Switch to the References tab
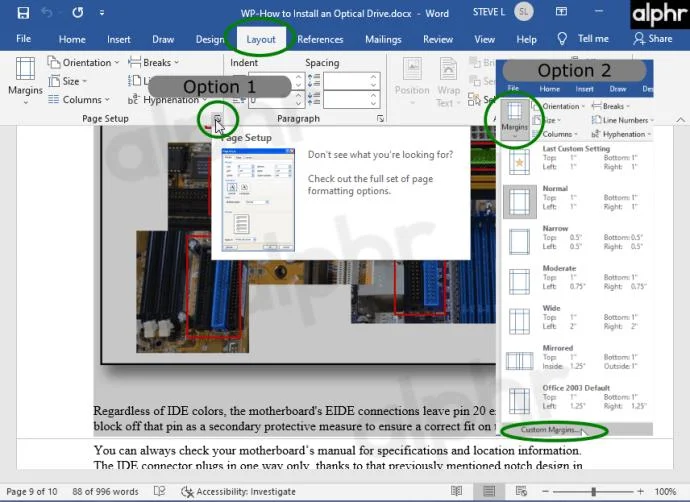 (320, 39)
